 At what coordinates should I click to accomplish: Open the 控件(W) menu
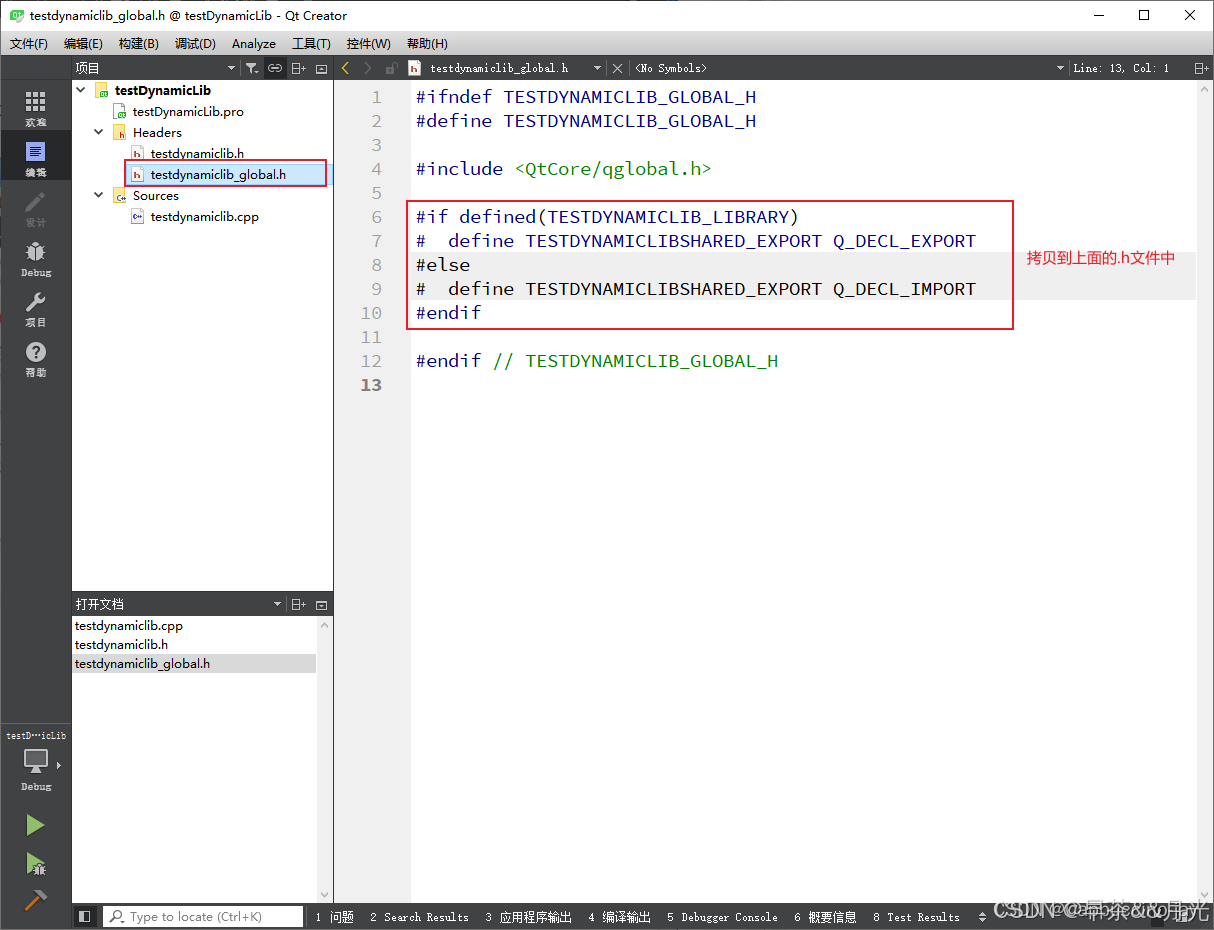click(368, 44)
